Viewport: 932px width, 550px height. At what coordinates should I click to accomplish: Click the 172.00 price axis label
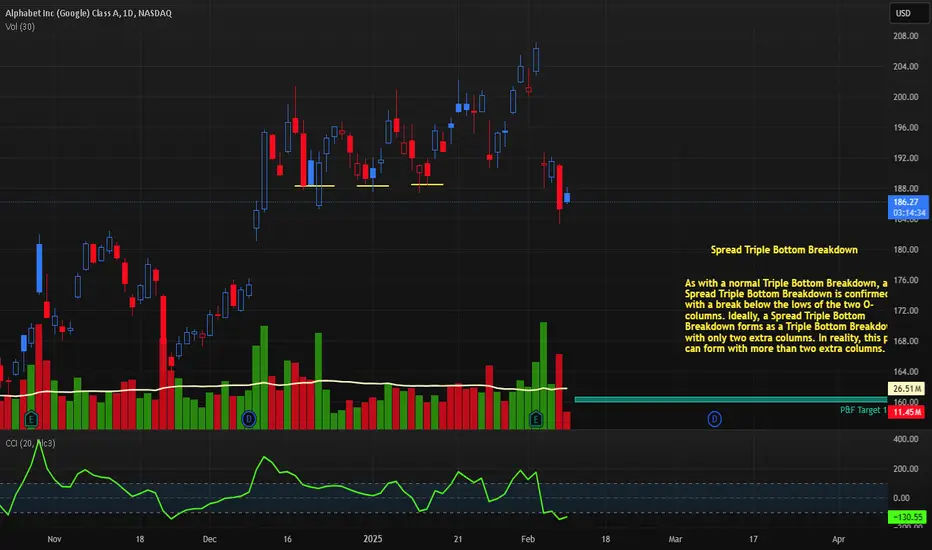click(906, 310)
